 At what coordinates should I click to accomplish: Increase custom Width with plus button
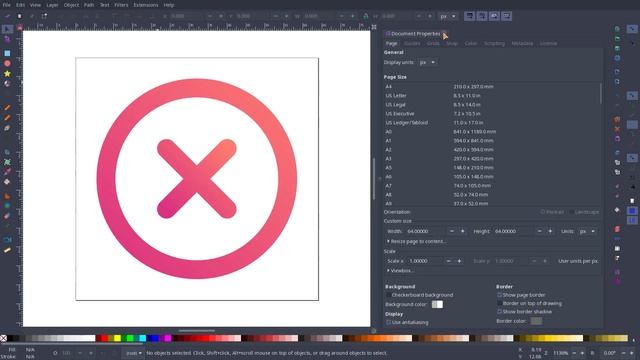pos(462,231)
